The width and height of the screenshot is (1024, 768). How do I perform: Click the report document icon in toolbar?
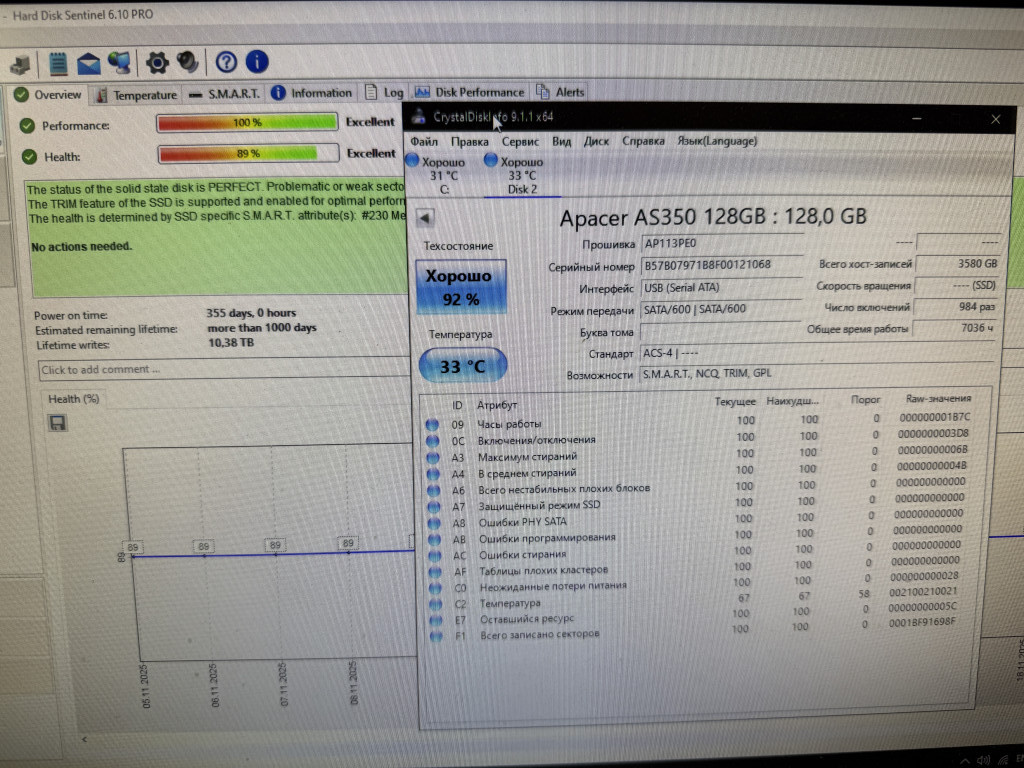[58, 63]
